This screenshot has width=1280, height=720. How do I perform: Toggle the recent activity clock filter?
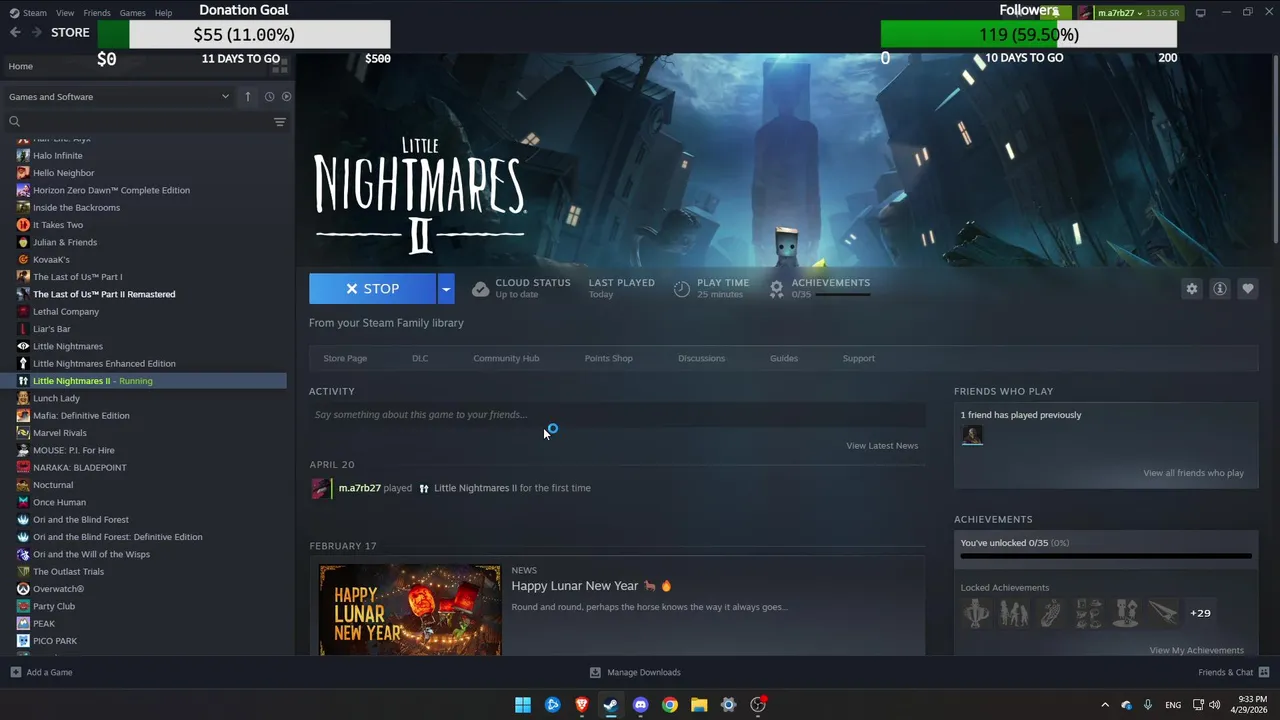tap(269, 97)
